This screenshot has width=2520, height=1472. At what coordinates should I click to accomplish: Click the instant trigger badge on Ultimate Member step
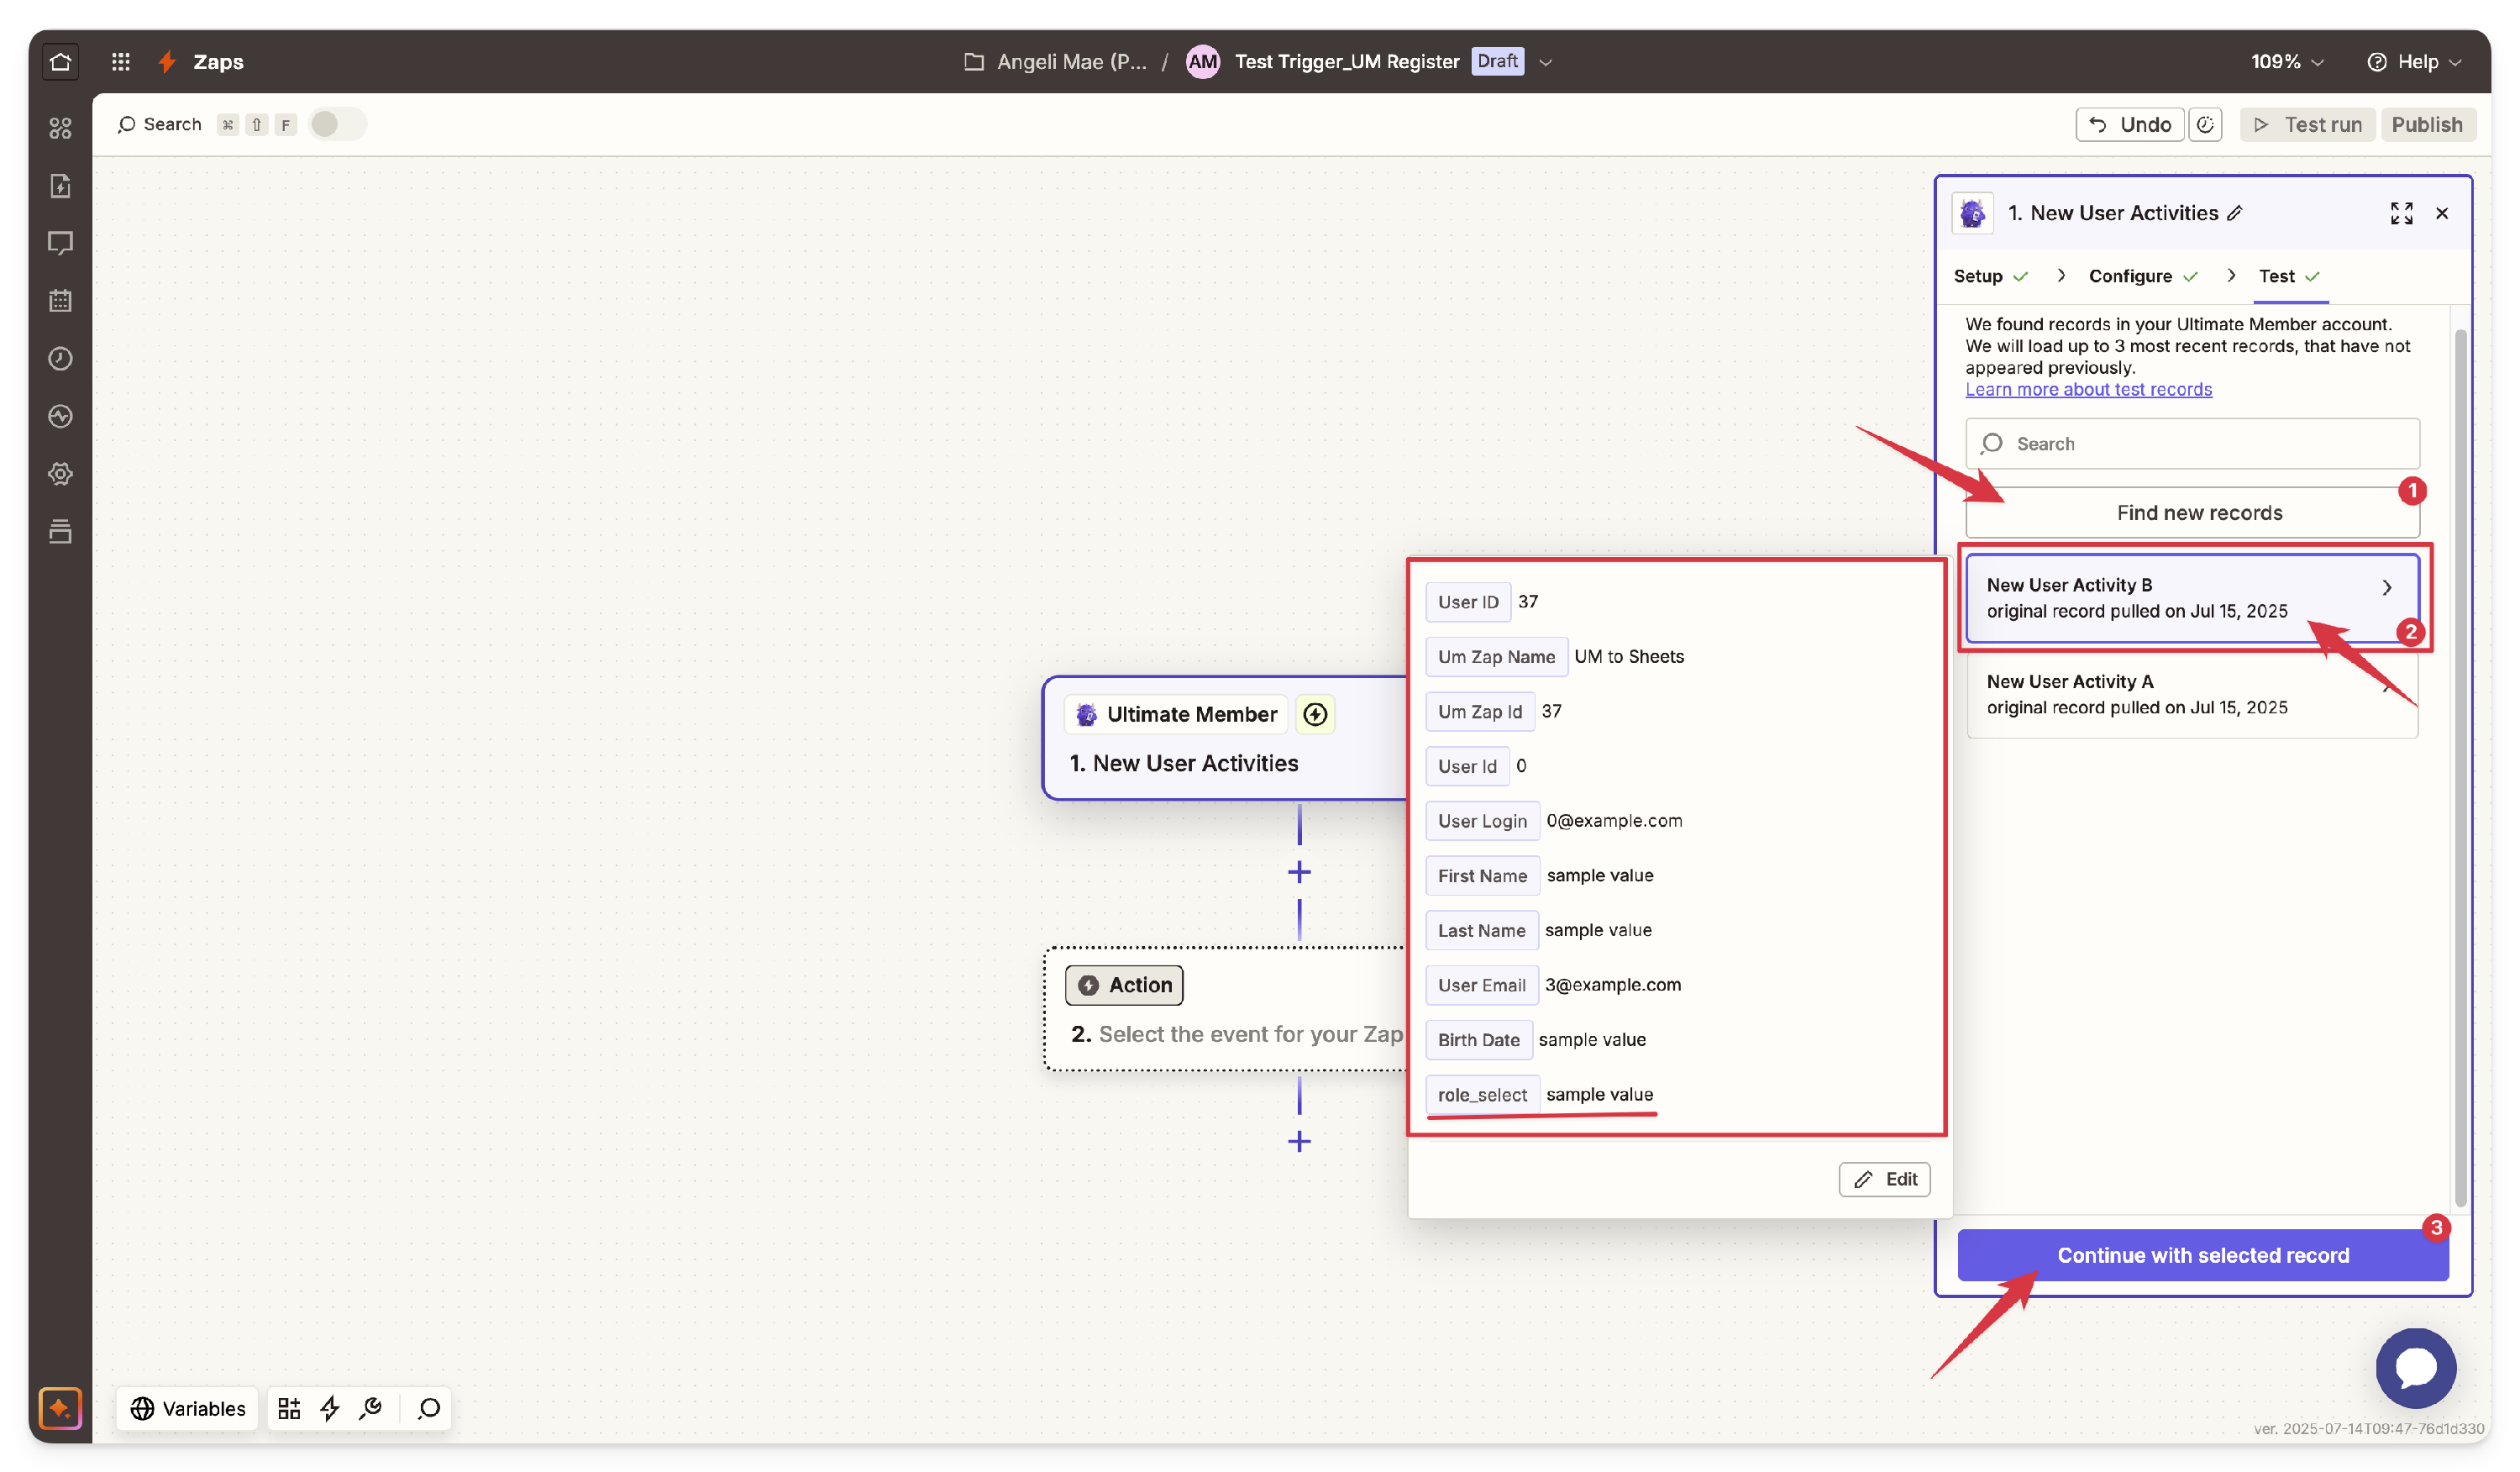click(x=1315, y=714)
